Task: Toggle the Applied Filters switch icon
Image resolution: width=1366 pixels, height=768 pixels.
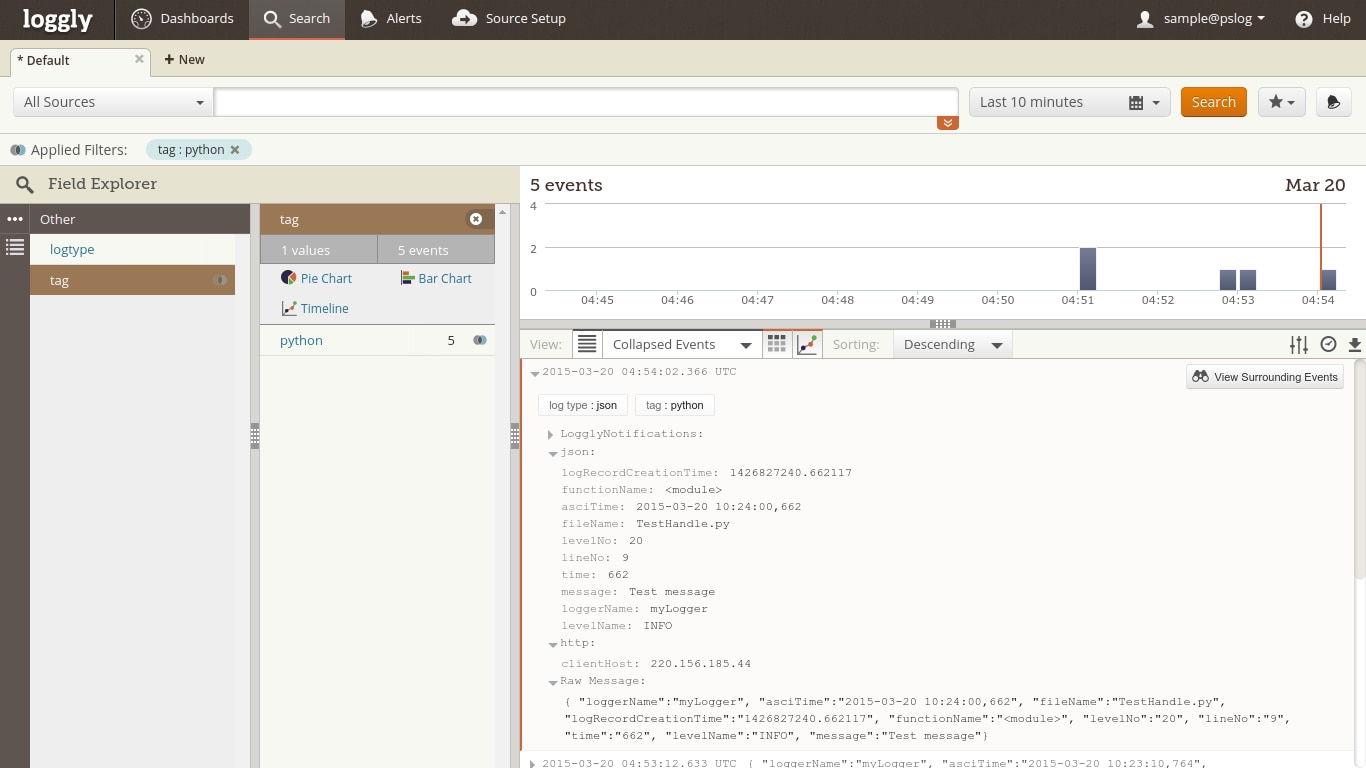Action: pyautogui.click(x=18, y=150)
